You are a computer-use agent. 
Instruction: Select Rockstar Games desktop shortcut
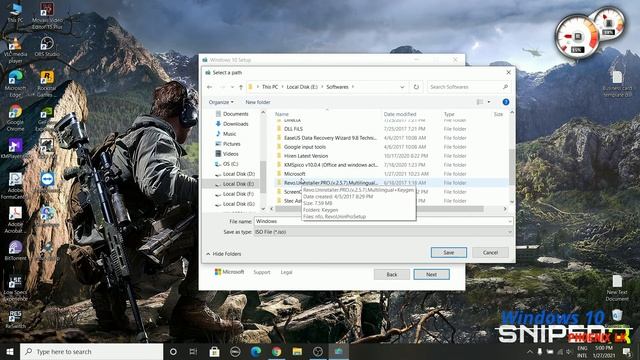pos(47,84)
